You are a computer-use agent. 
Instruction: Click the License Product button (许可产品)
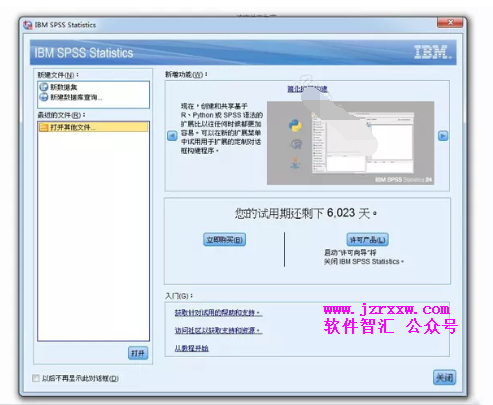click(x=367, y=240)
